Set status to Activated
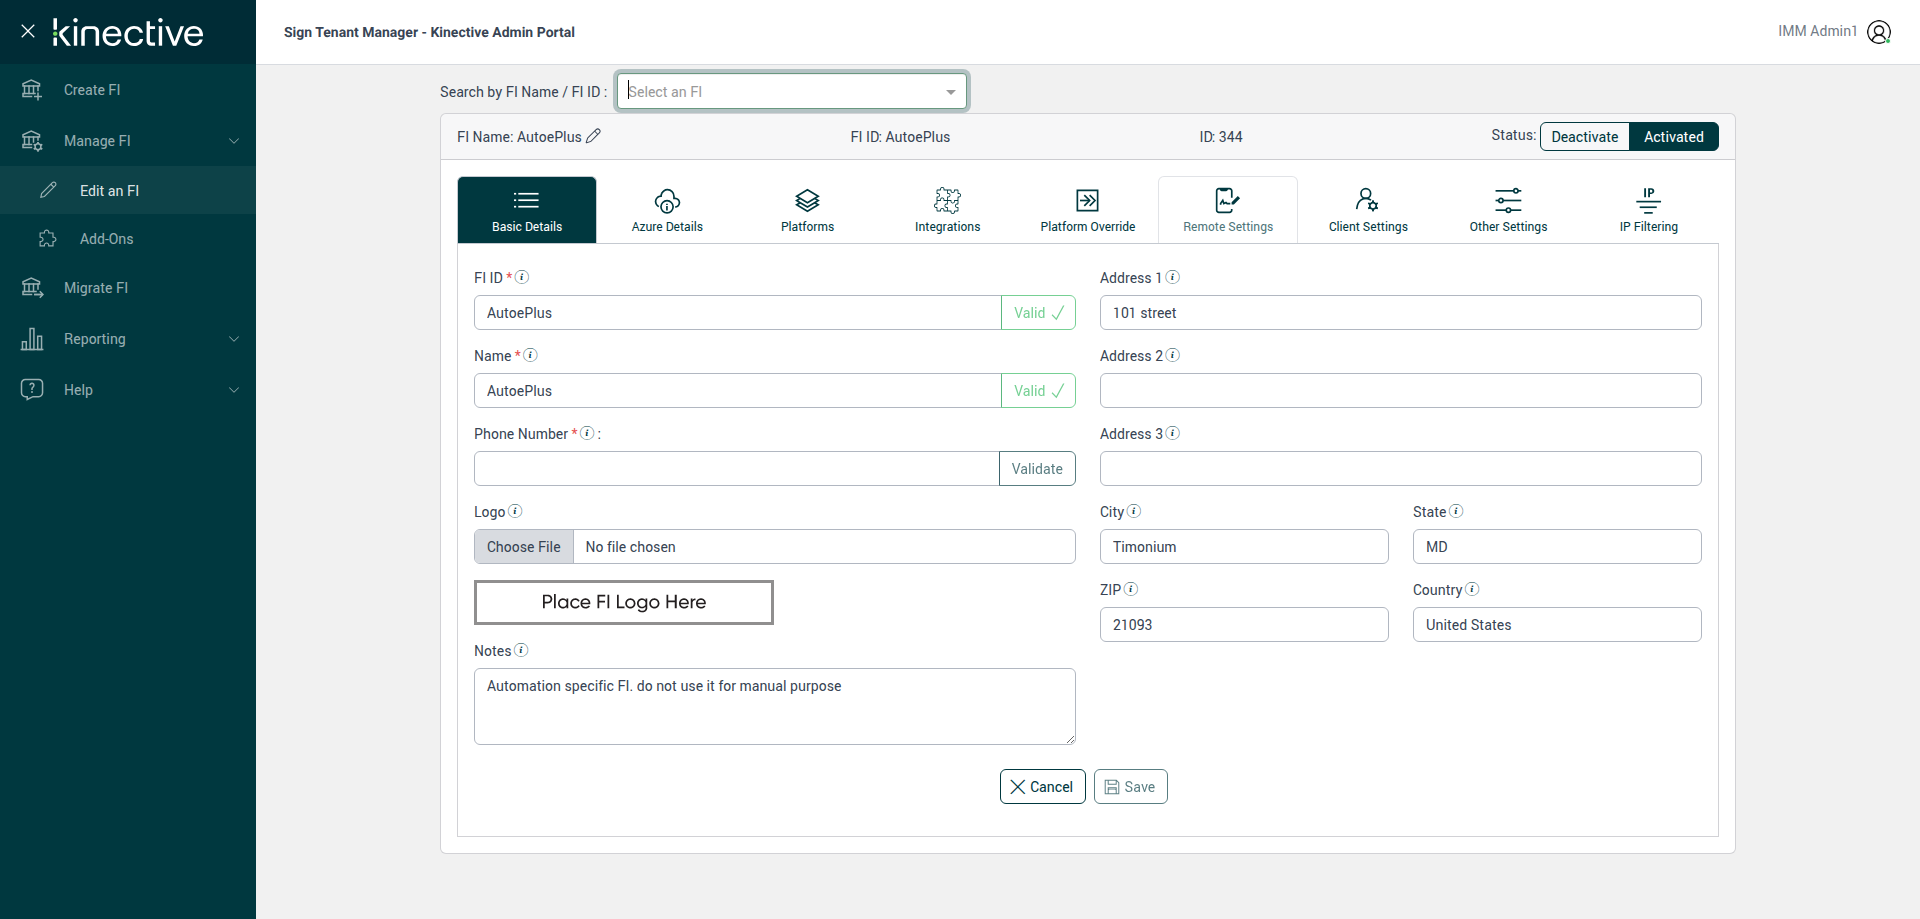Viewport: 1920px width, 919px height. [x=1674, y=137]
